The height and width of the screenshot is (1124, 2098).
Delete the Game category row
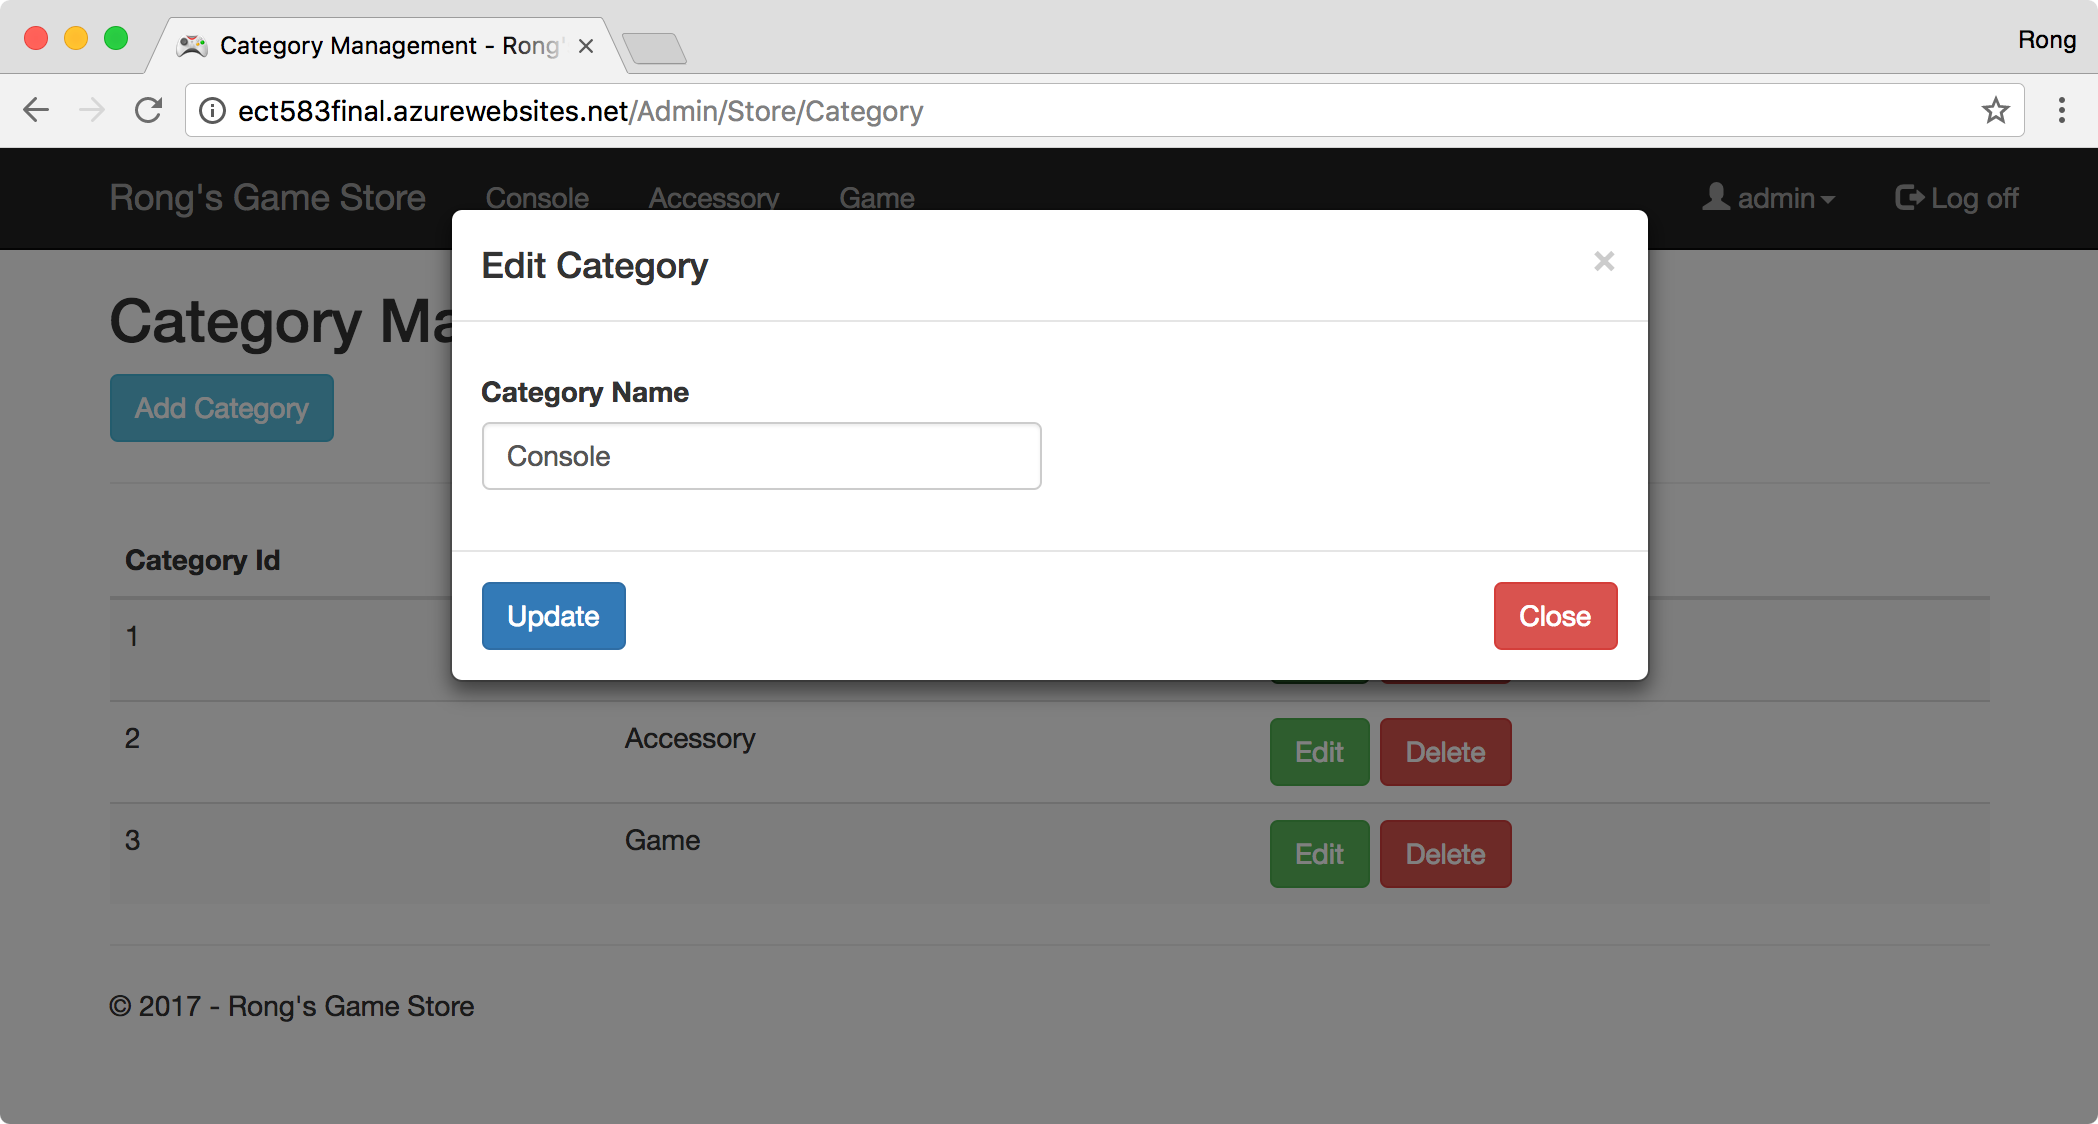tap(1445, 854)
